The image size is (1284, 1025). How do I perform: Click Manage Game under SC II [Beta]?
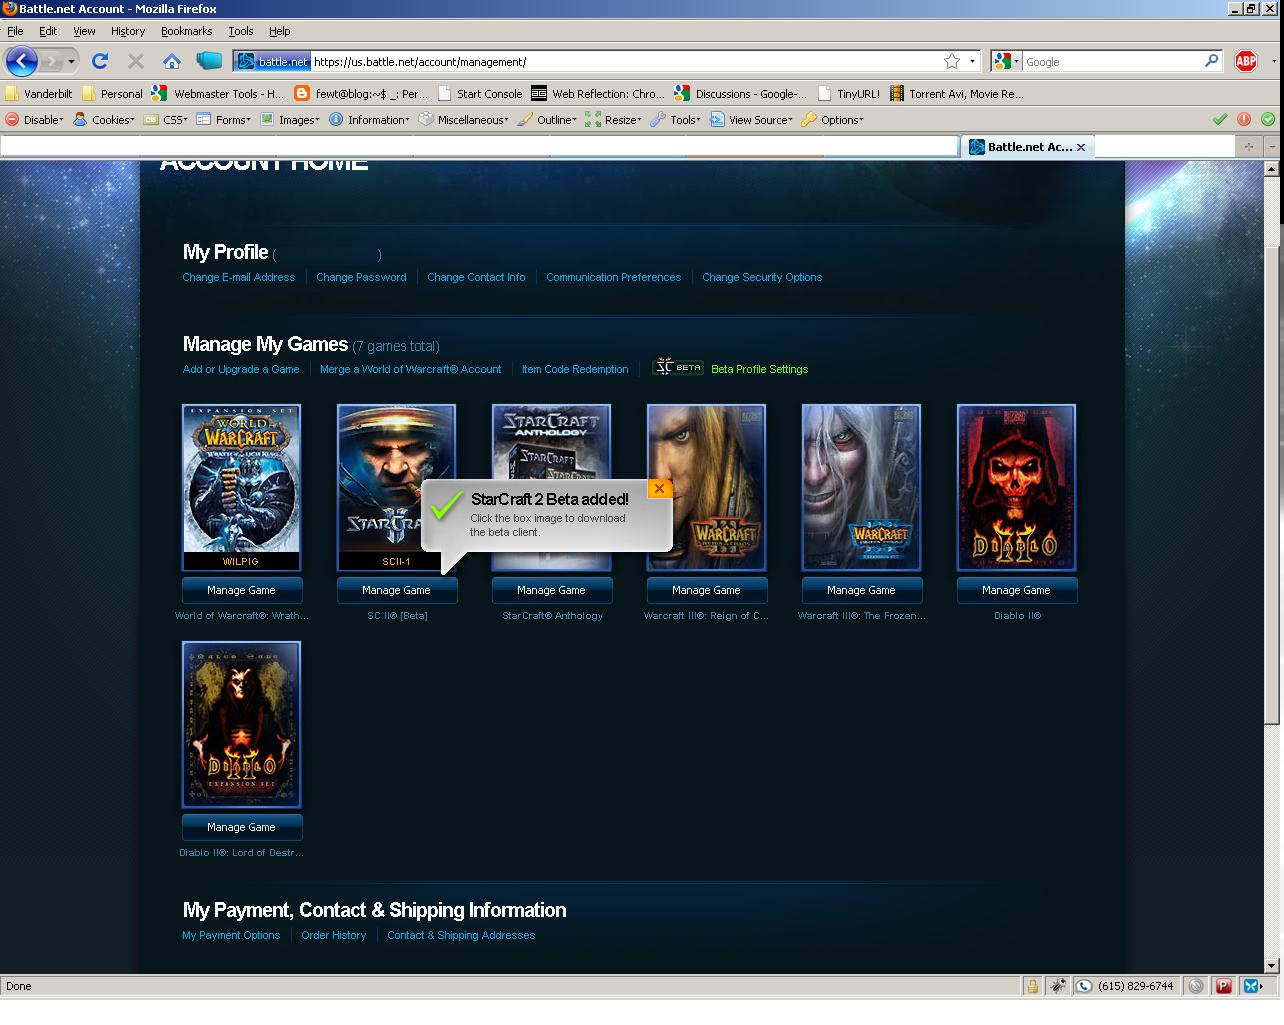pyautogui.click(x=396, y=590)
